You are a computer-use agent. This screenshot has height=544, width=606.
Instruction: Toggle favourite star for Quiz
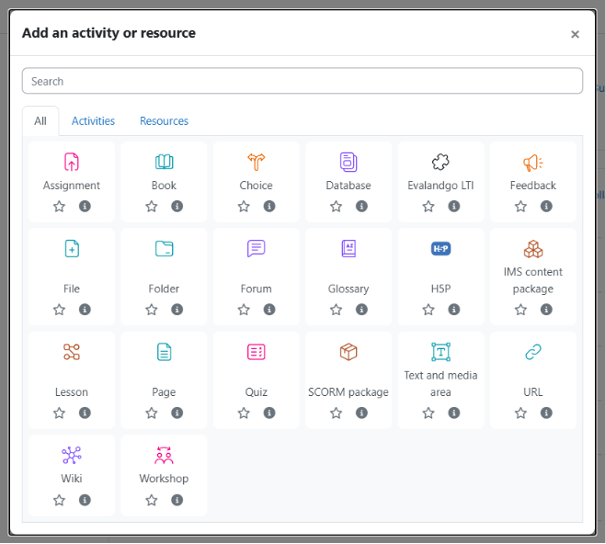244,413
